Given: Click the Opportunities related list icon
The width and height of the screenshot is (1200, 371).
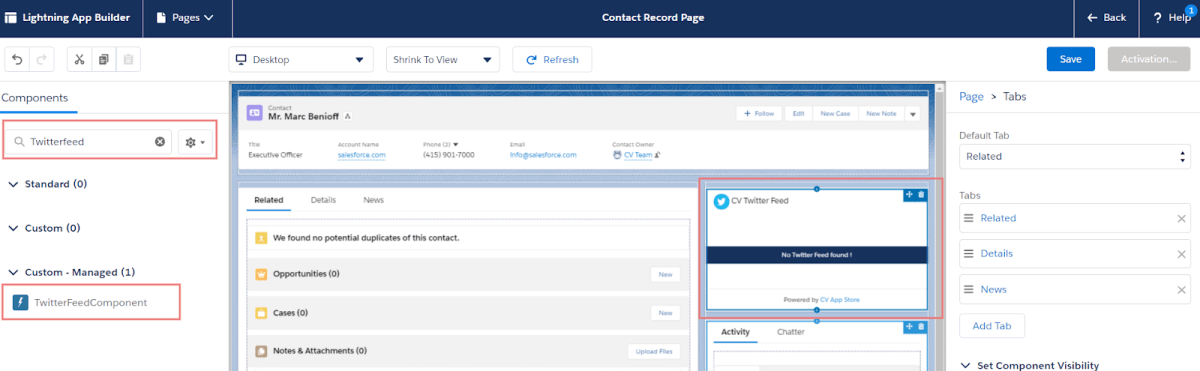Looking at the screenshot, I should pos(261,274).
